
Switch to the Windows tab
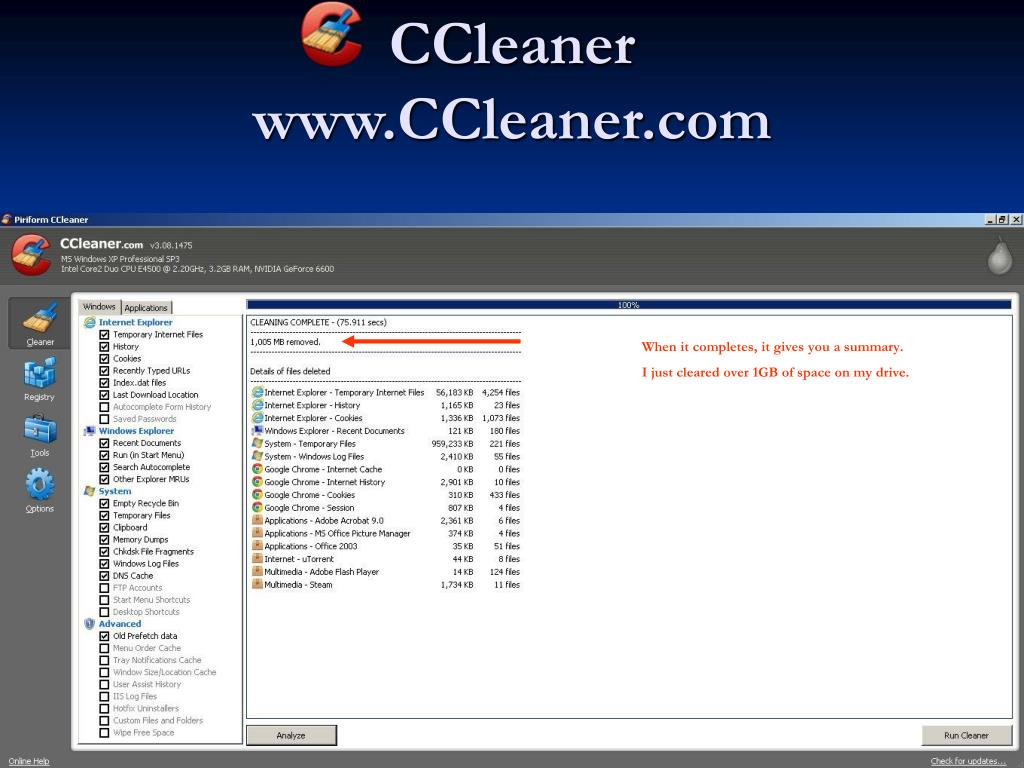pyautogui.click(x=99, y=307)
